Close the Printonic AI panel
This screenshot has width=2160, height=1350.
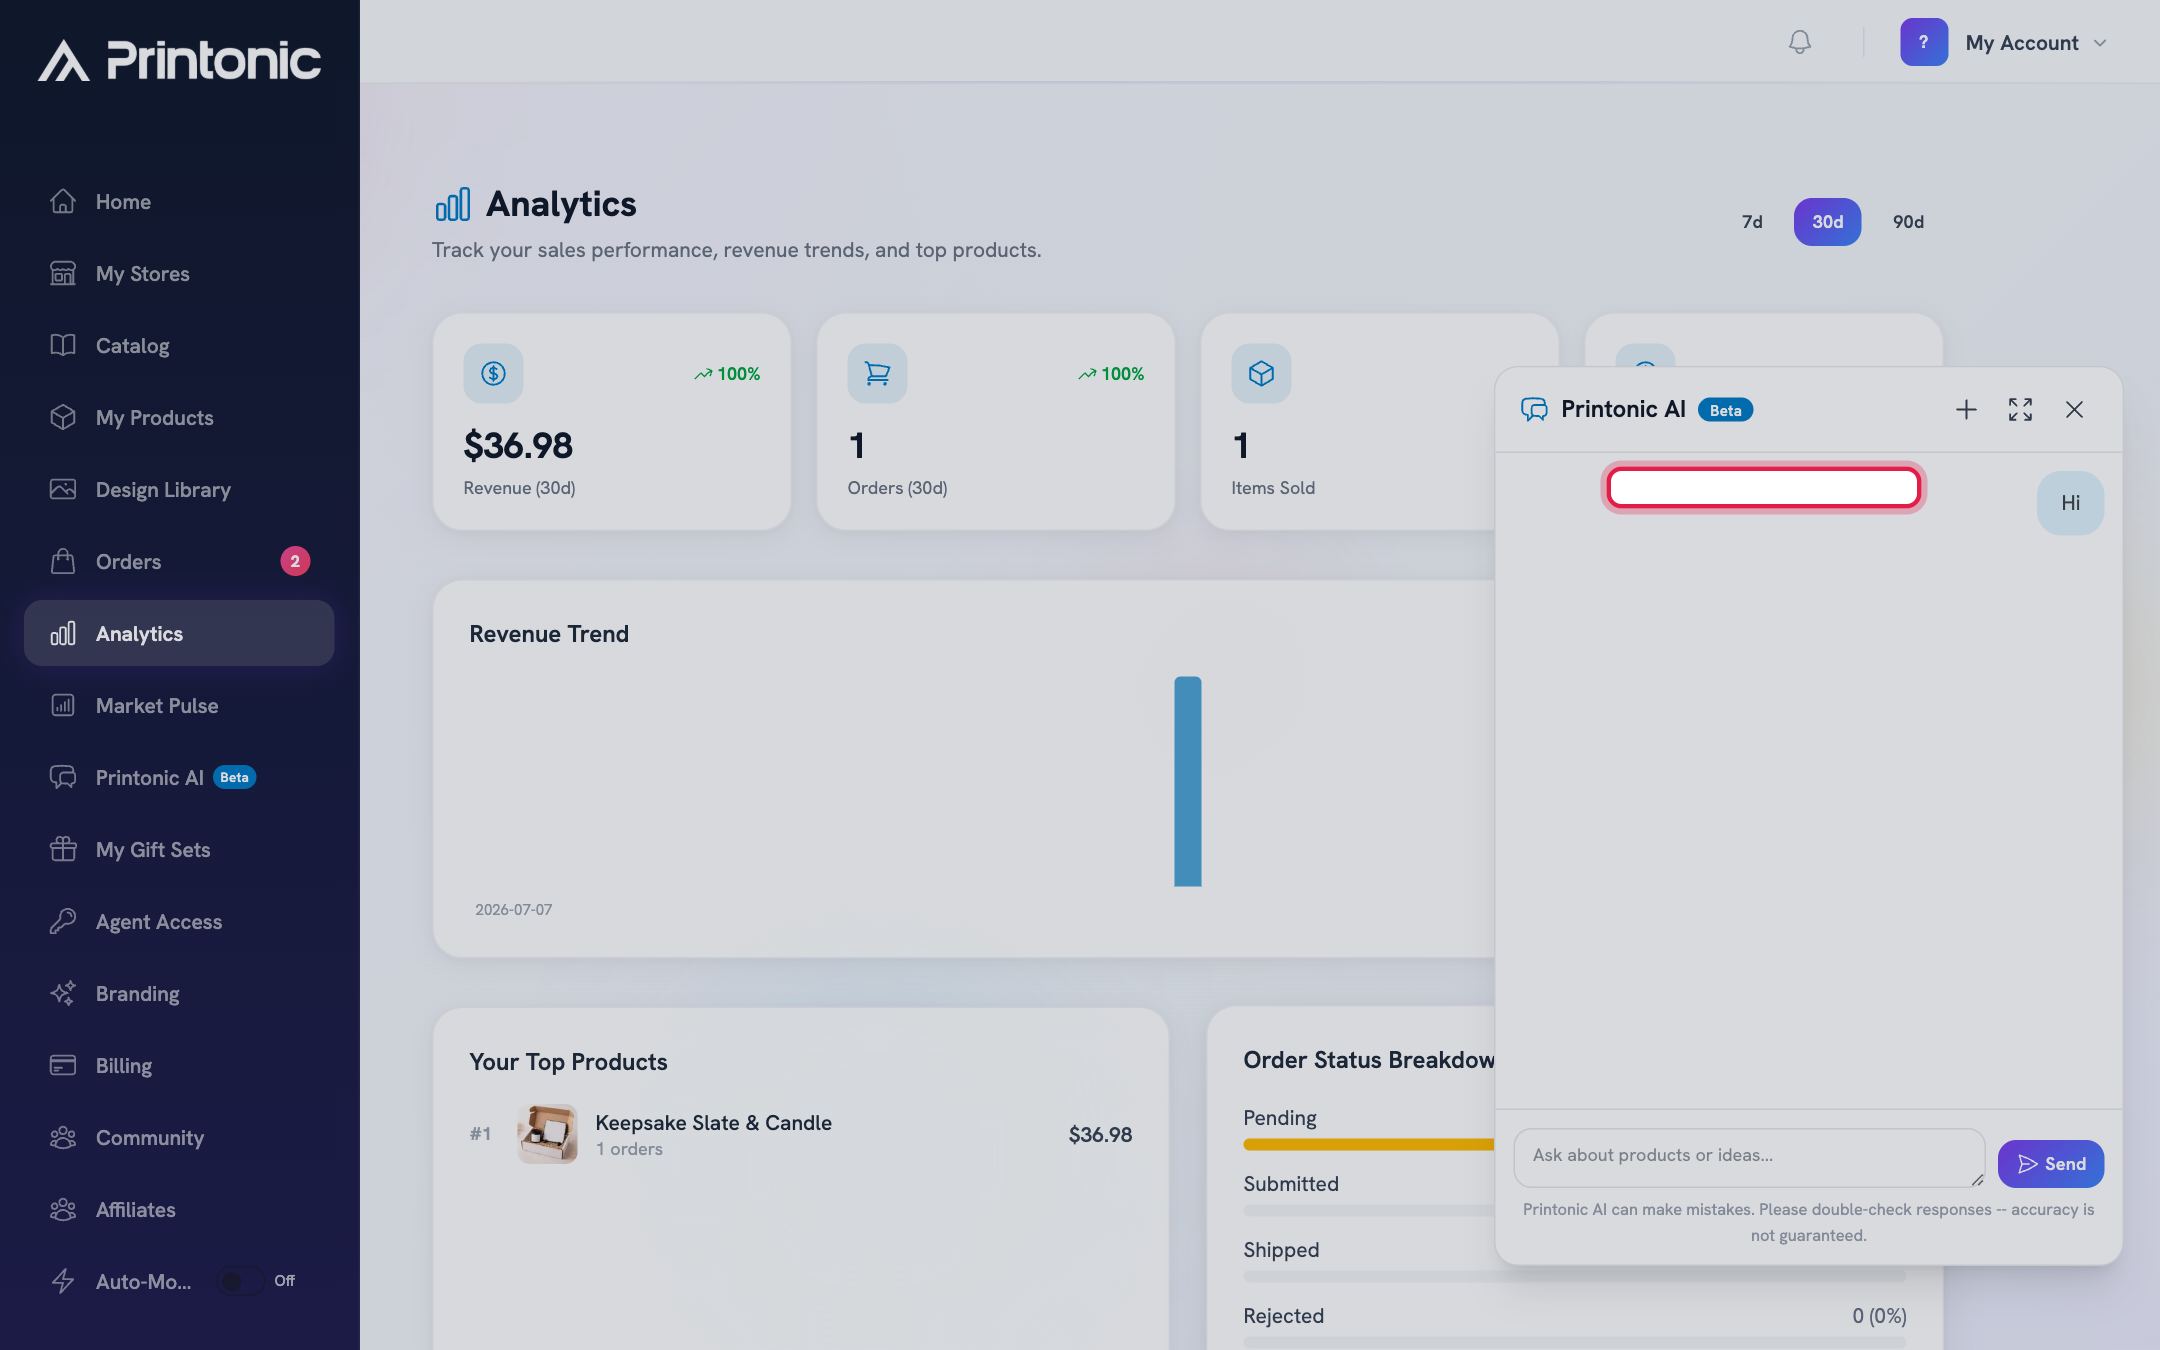2074,410
